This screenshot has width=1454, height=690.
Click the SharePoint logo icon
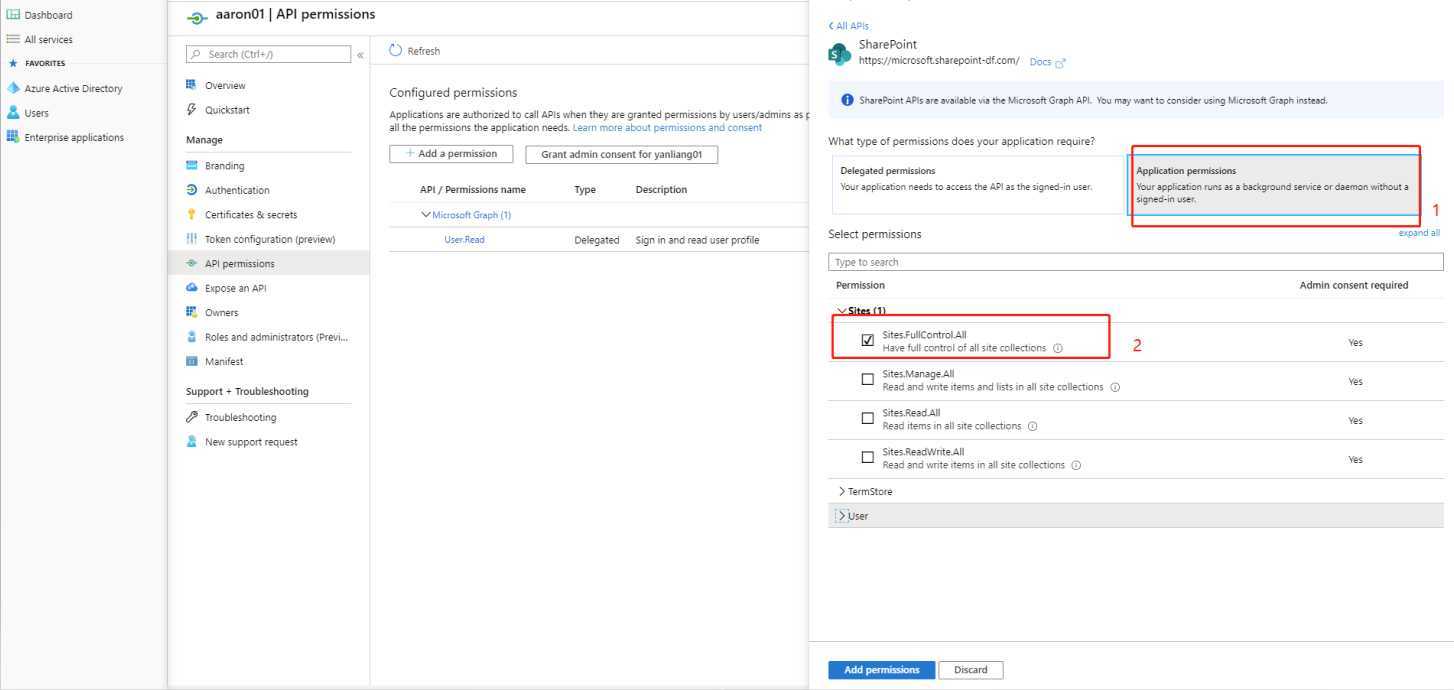coord(840,53)
